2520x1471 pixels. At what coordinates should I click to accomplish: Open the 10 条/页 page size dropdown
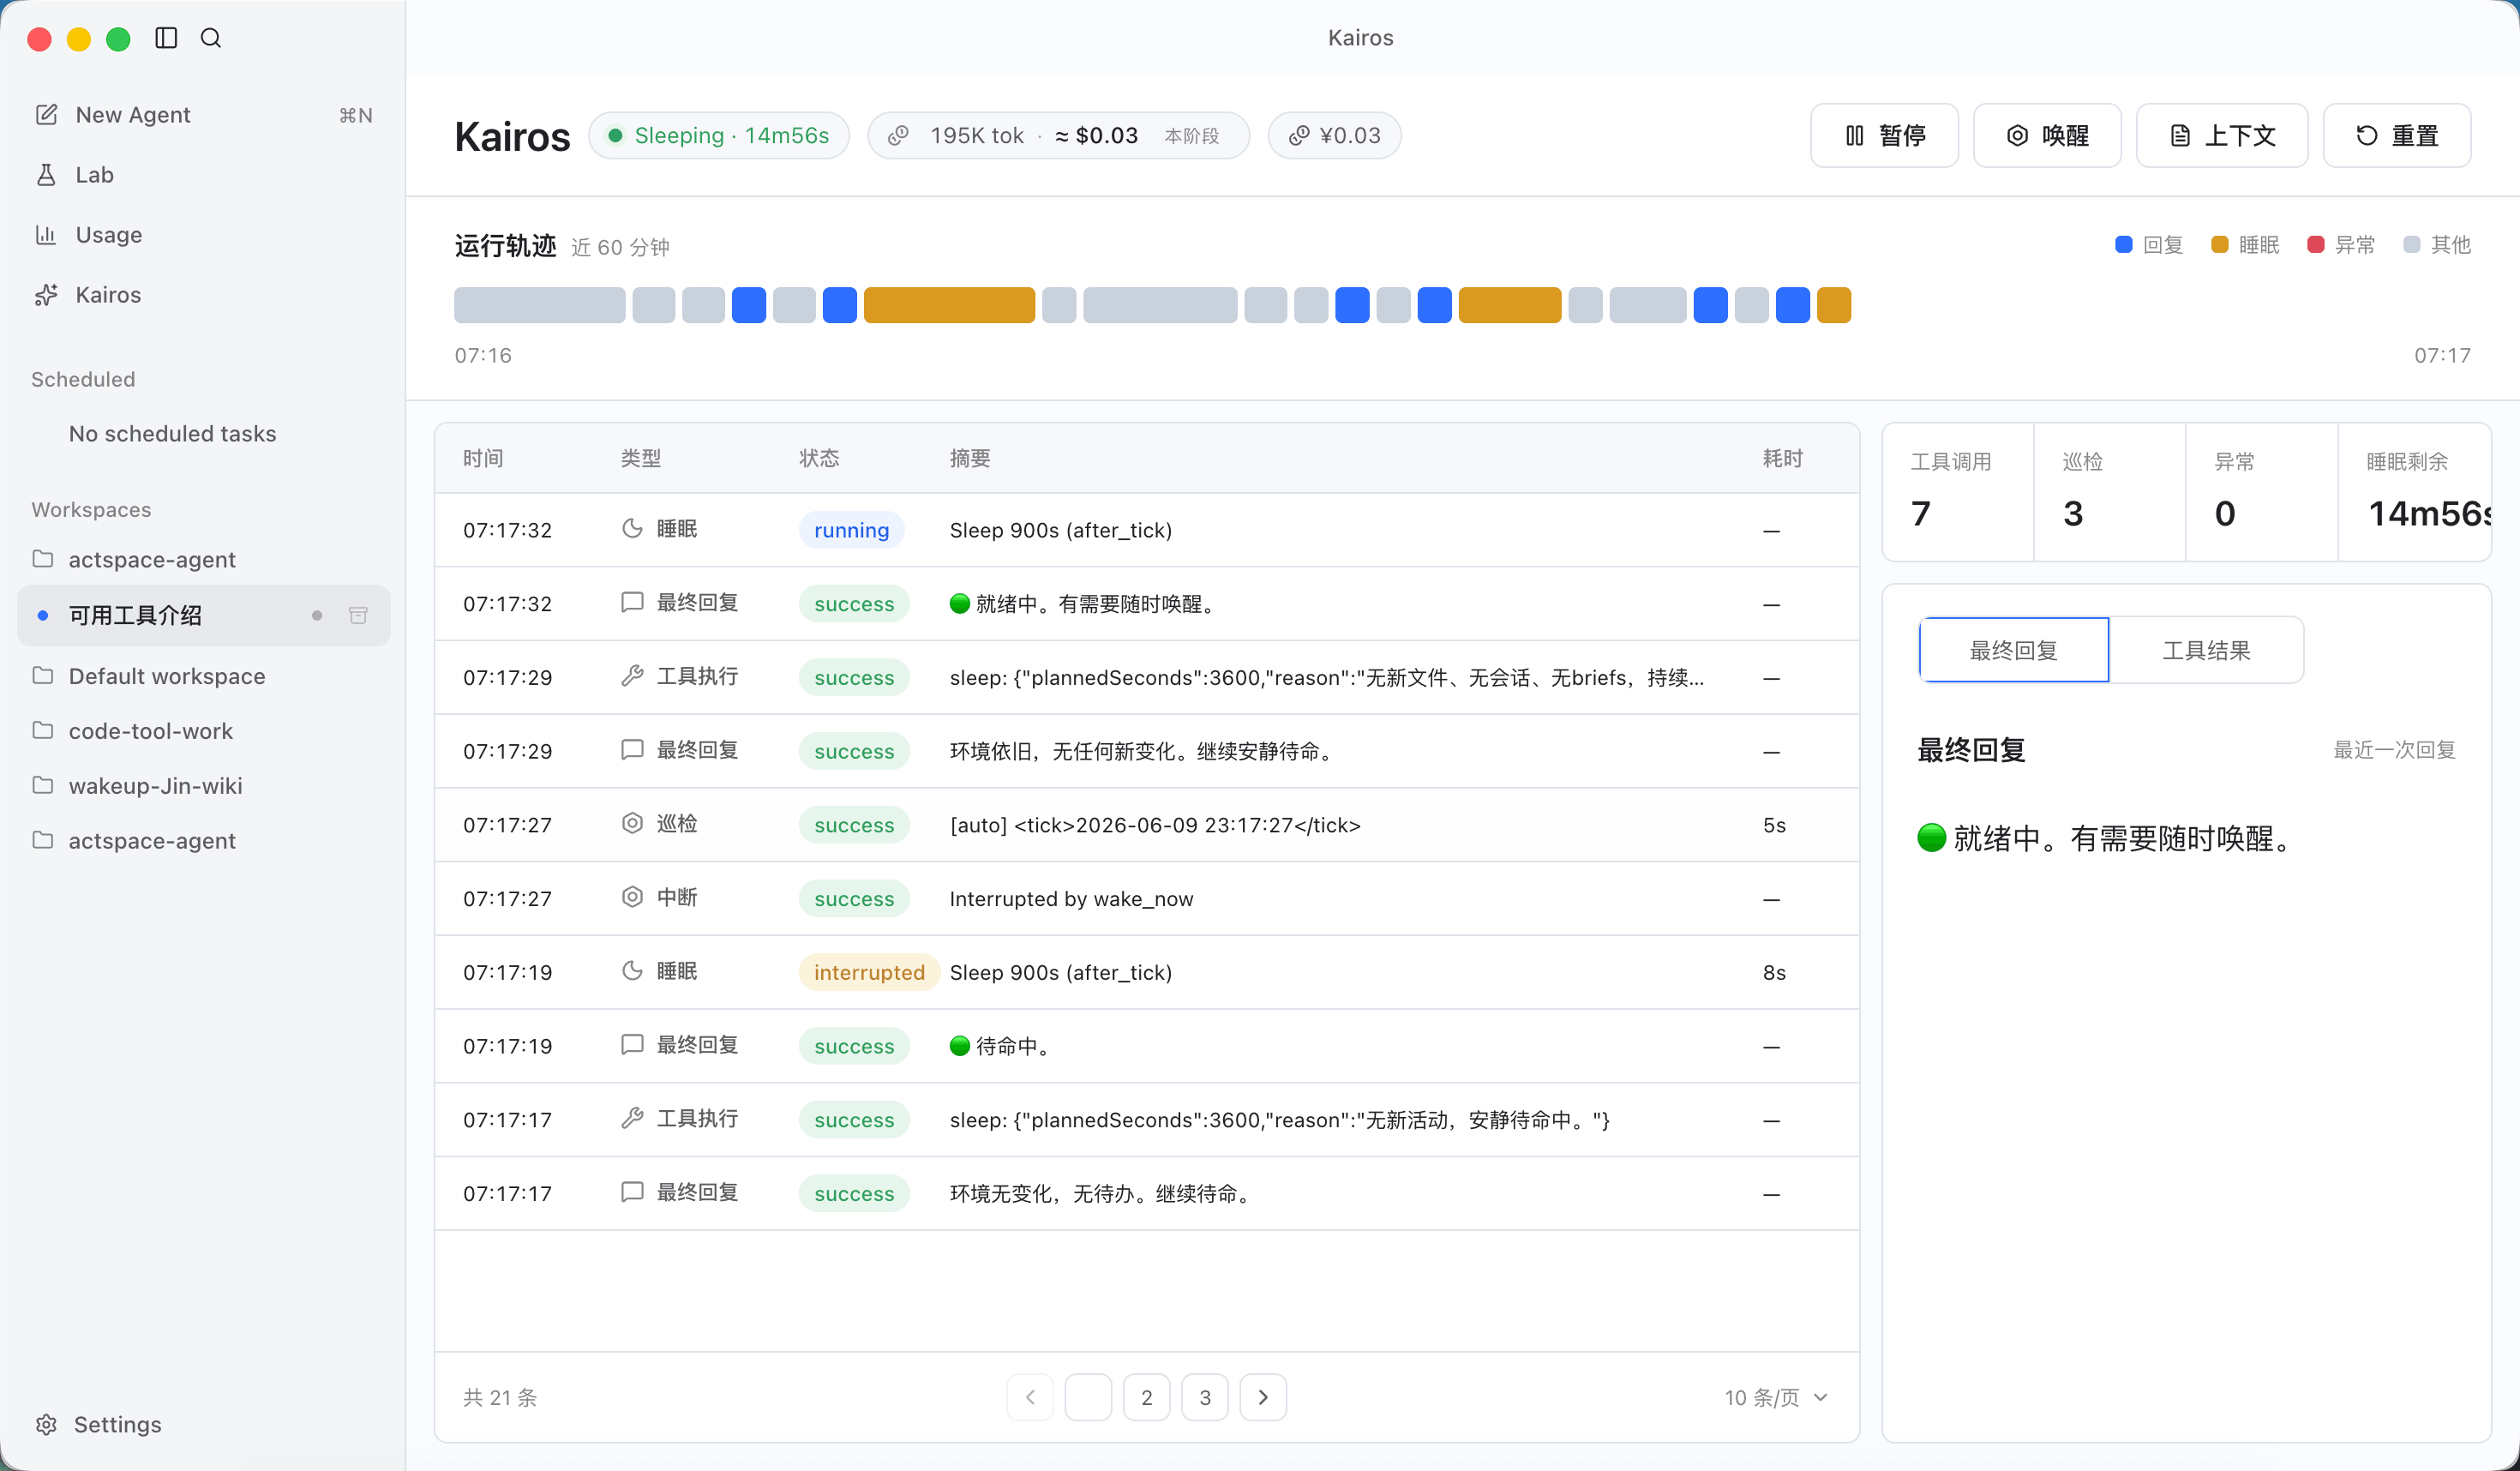tap(1776, 1397)
